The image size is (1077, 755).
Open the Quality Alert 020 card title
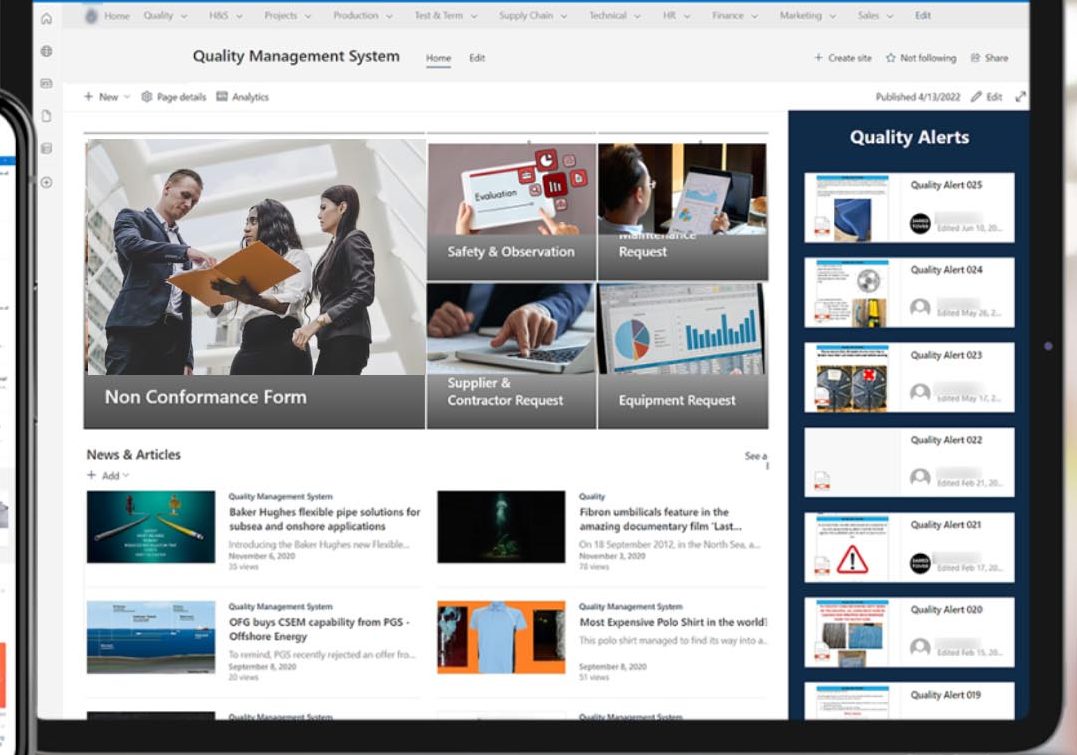coord(946,610)
